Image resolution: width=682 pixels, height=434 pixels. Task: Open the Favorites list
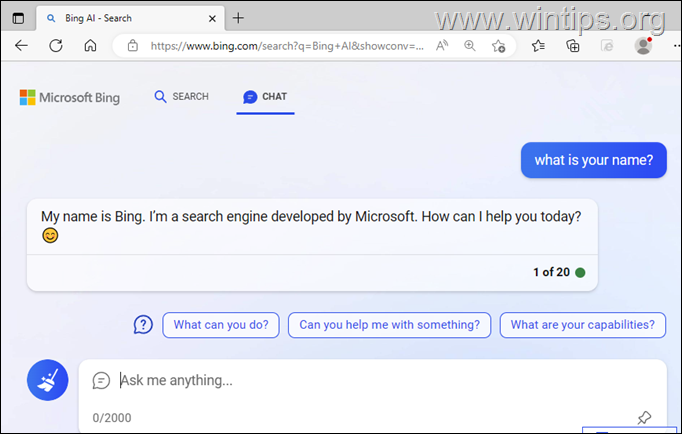(538, 46)
